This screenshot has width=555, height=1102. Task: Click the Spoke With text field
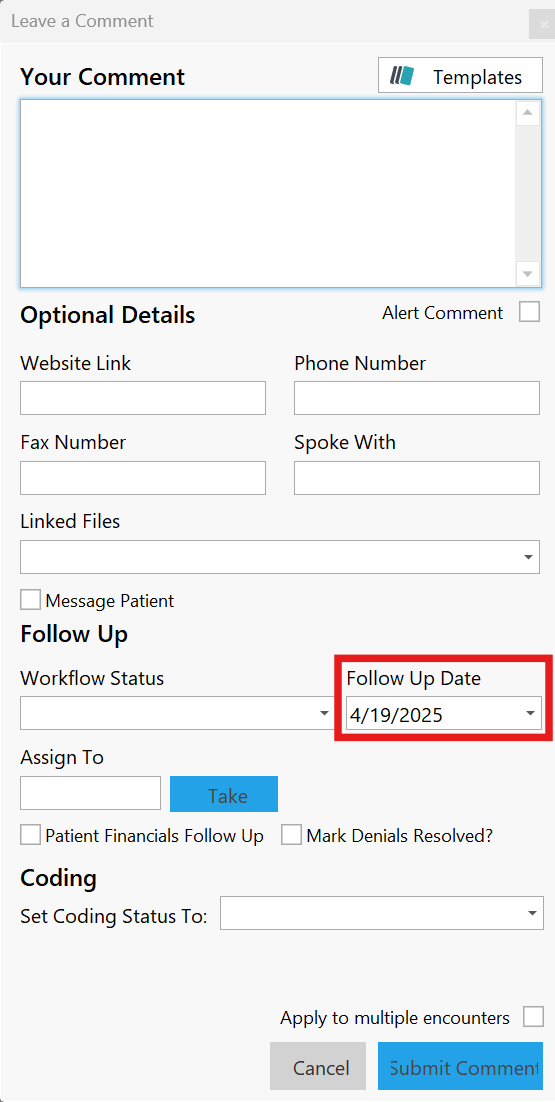417,478
